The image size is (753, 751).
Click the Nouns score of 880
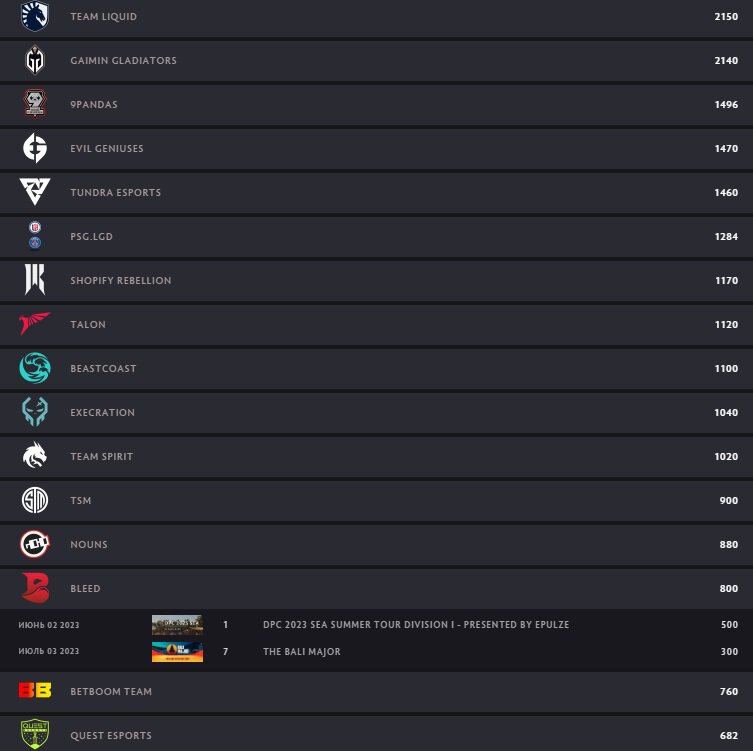coord(729,545)
